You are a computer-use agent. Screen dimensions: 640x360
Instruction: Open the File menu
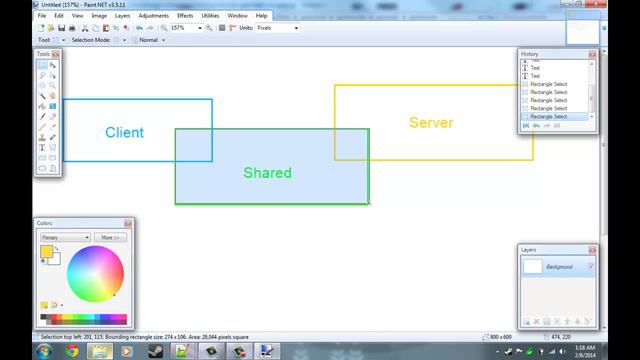coord(42,16)
